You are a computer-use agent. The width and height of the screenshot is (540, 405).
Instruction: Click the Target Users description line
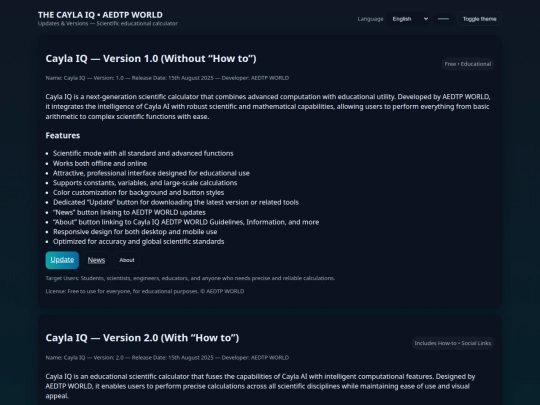pos(190,278)
